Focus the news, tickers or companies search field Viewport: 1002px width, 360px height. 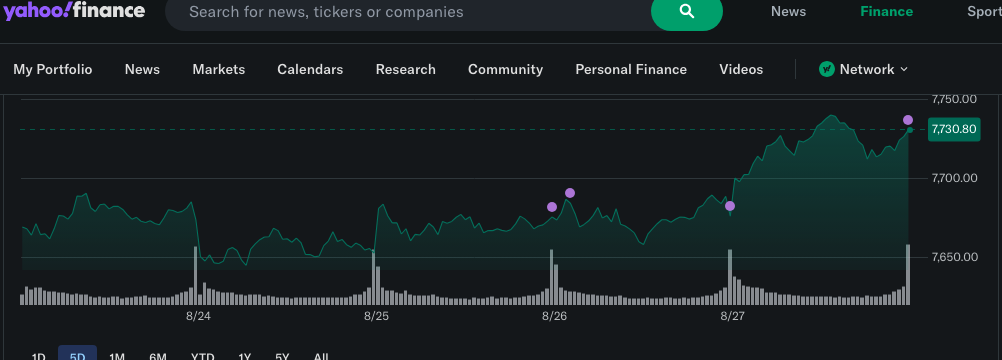click(409, 12)
